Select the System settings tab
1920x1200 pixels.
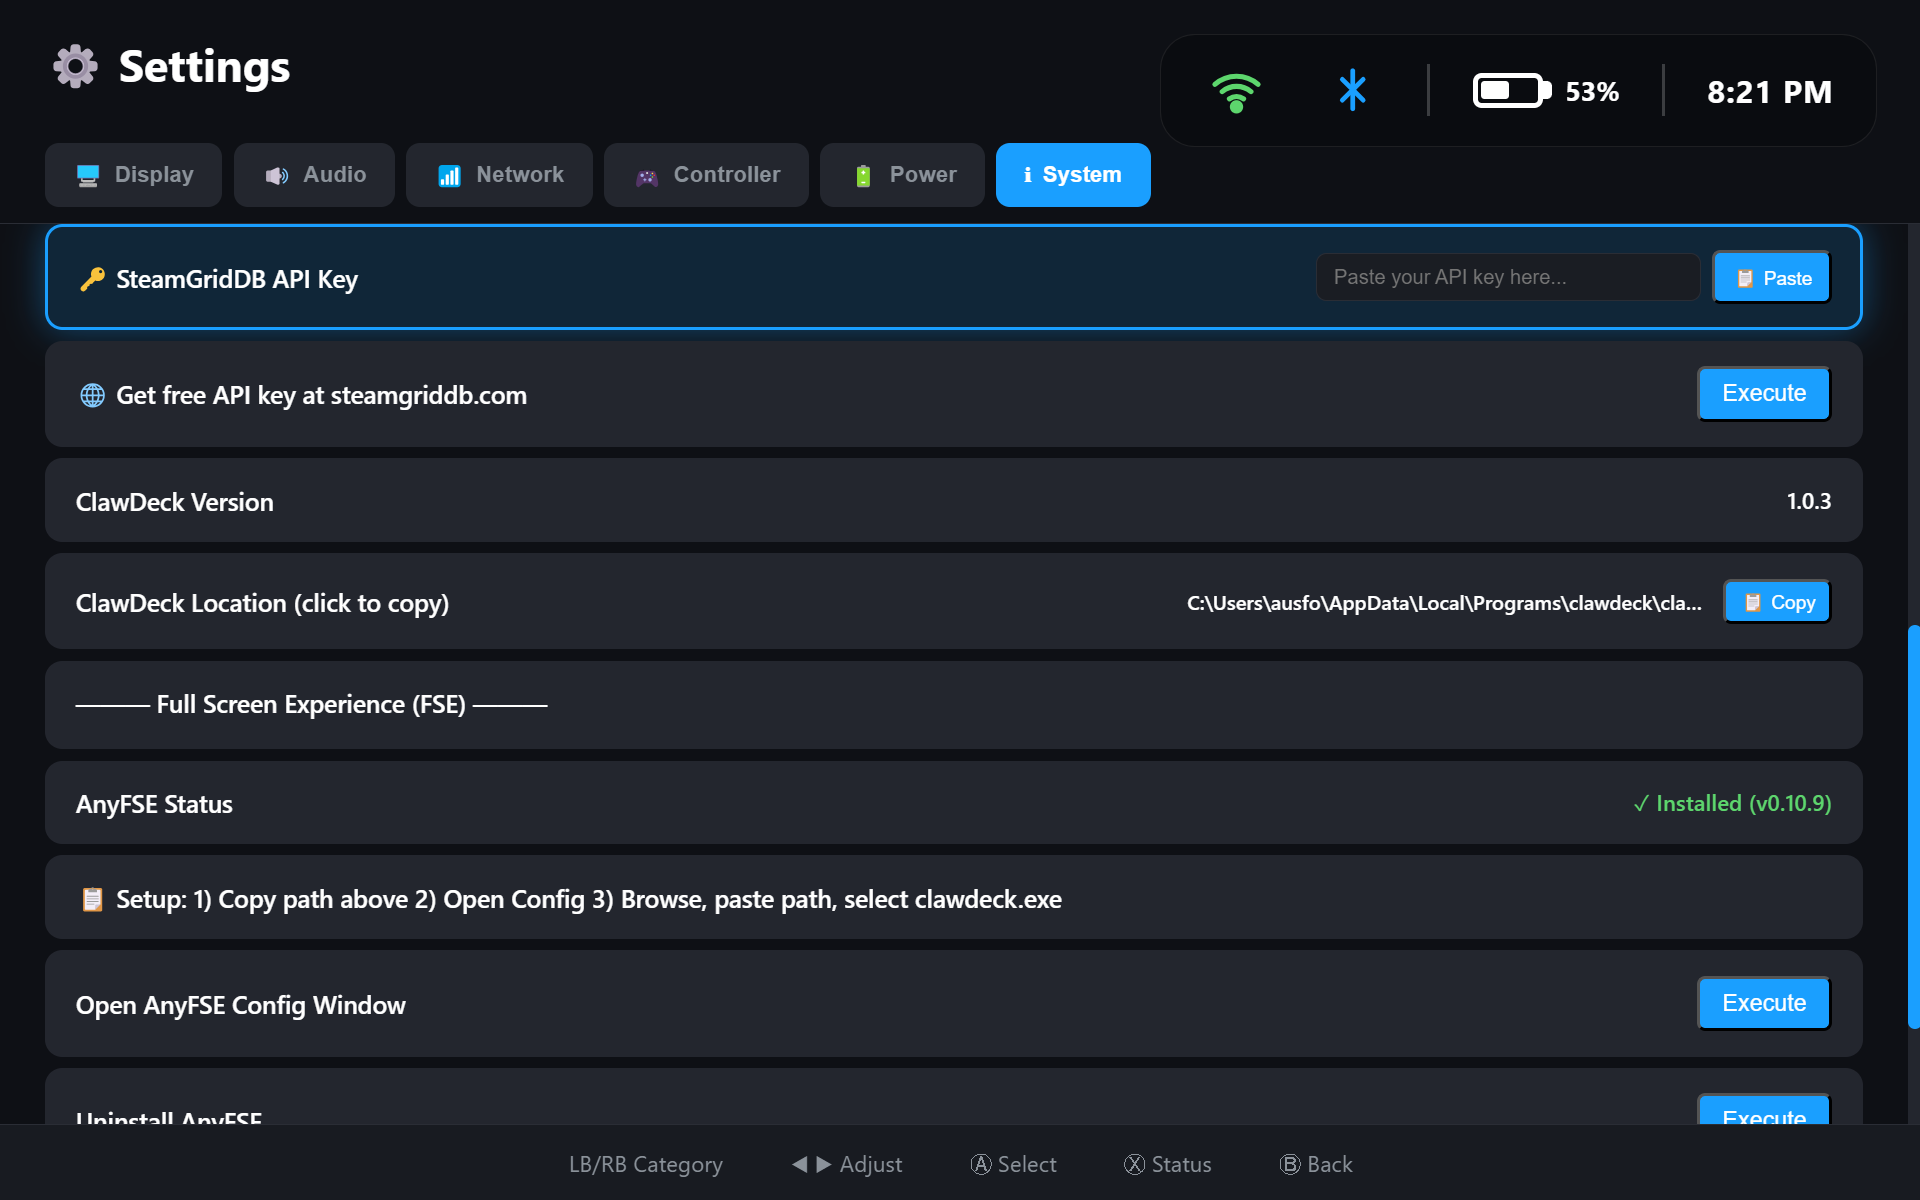1073,174
